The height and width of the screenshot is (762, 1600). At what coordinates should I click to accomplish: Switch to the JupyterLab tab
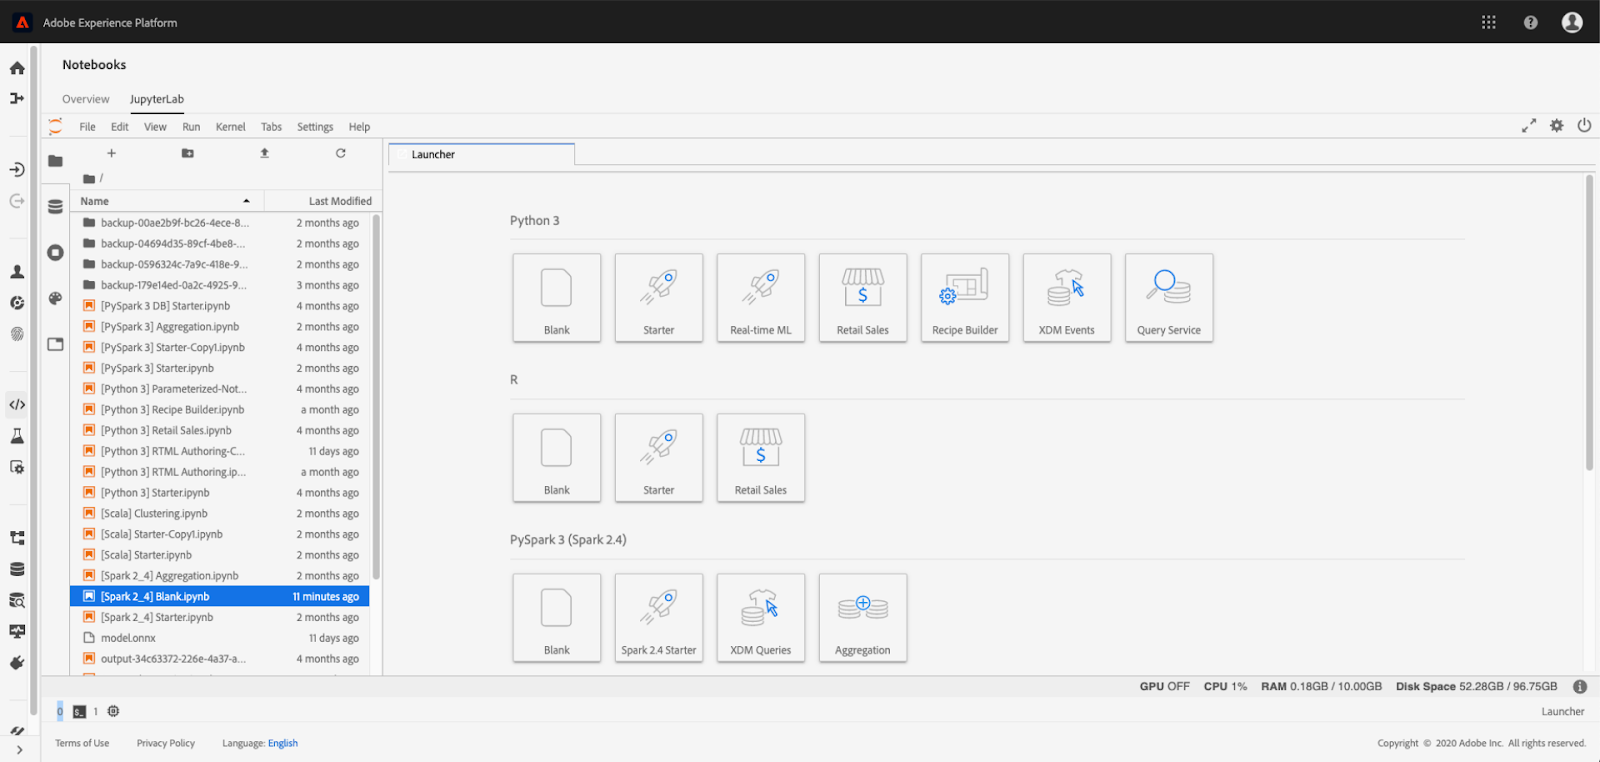point(157,99)
